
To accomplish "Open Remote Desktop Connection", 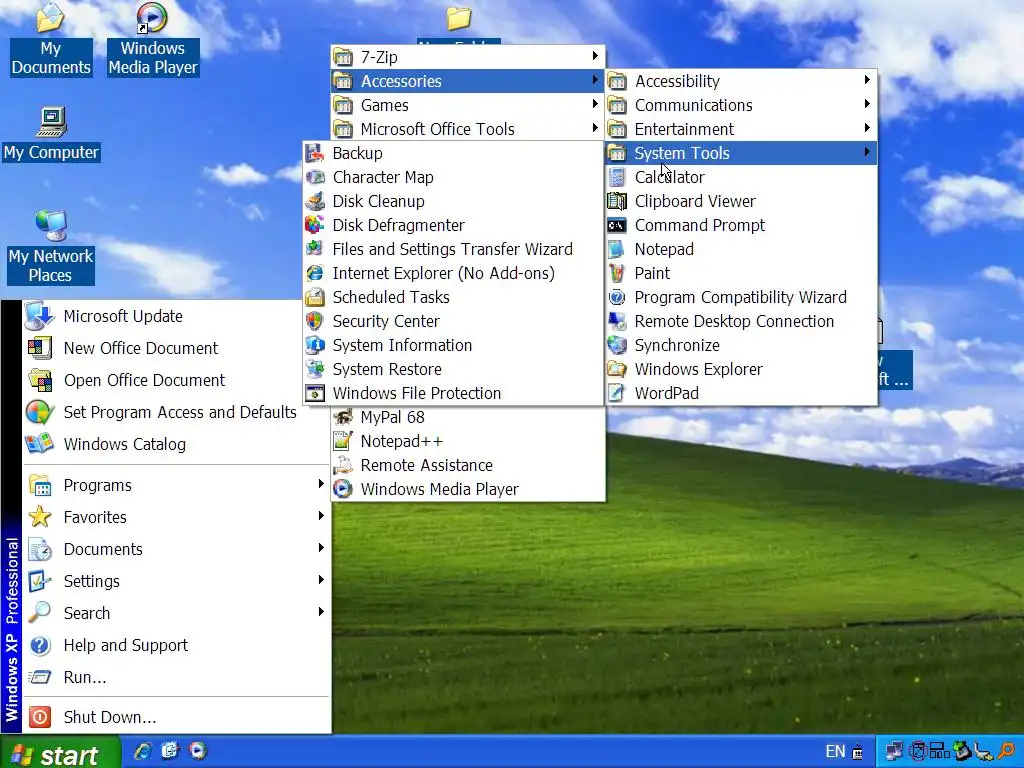I will point(741,321).
